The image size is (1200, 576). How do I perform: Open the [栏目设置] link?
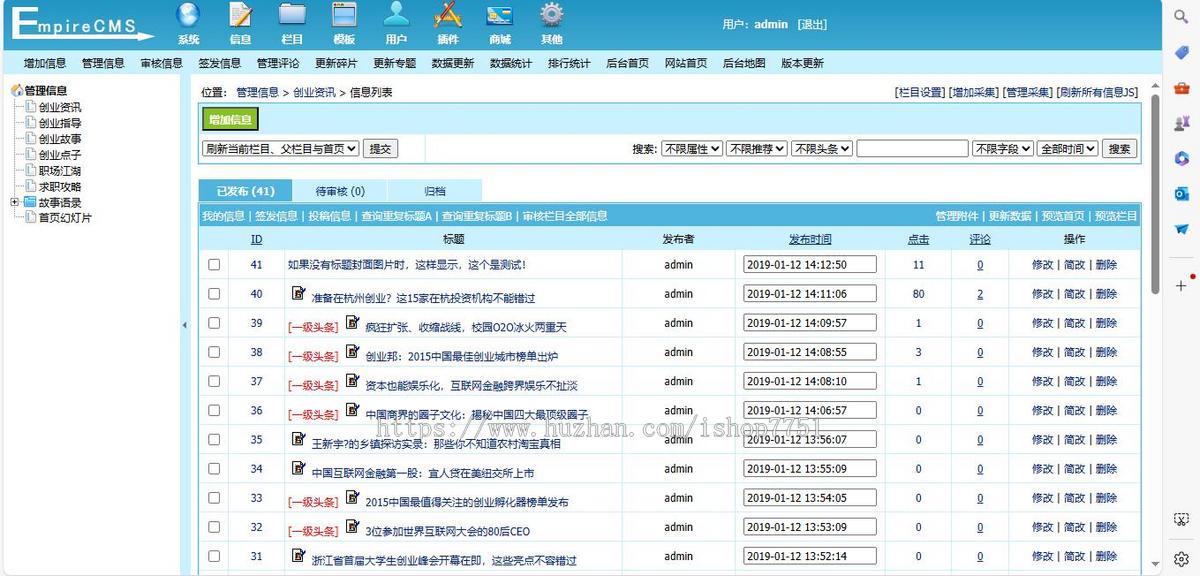pos(919,92)
